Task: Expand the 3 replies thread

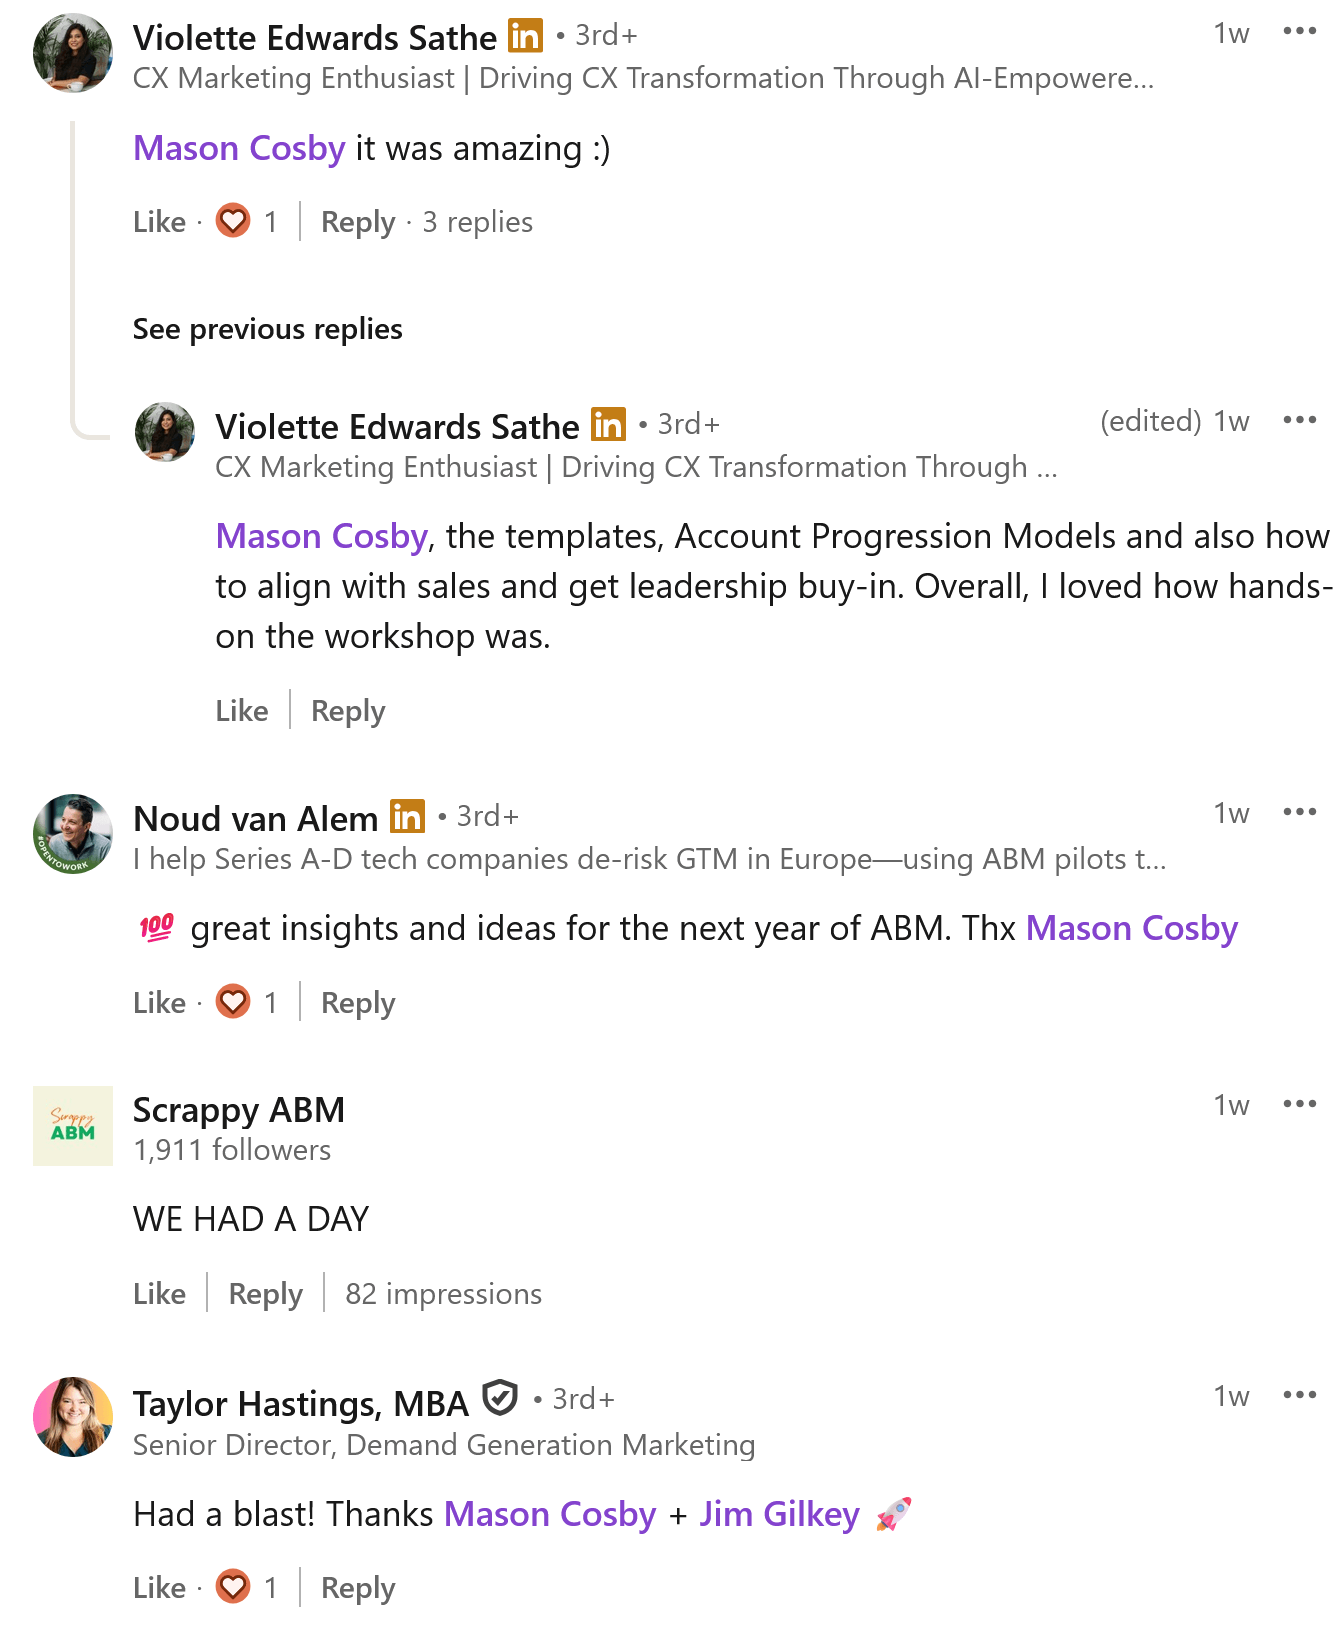Action: point(477,222)
